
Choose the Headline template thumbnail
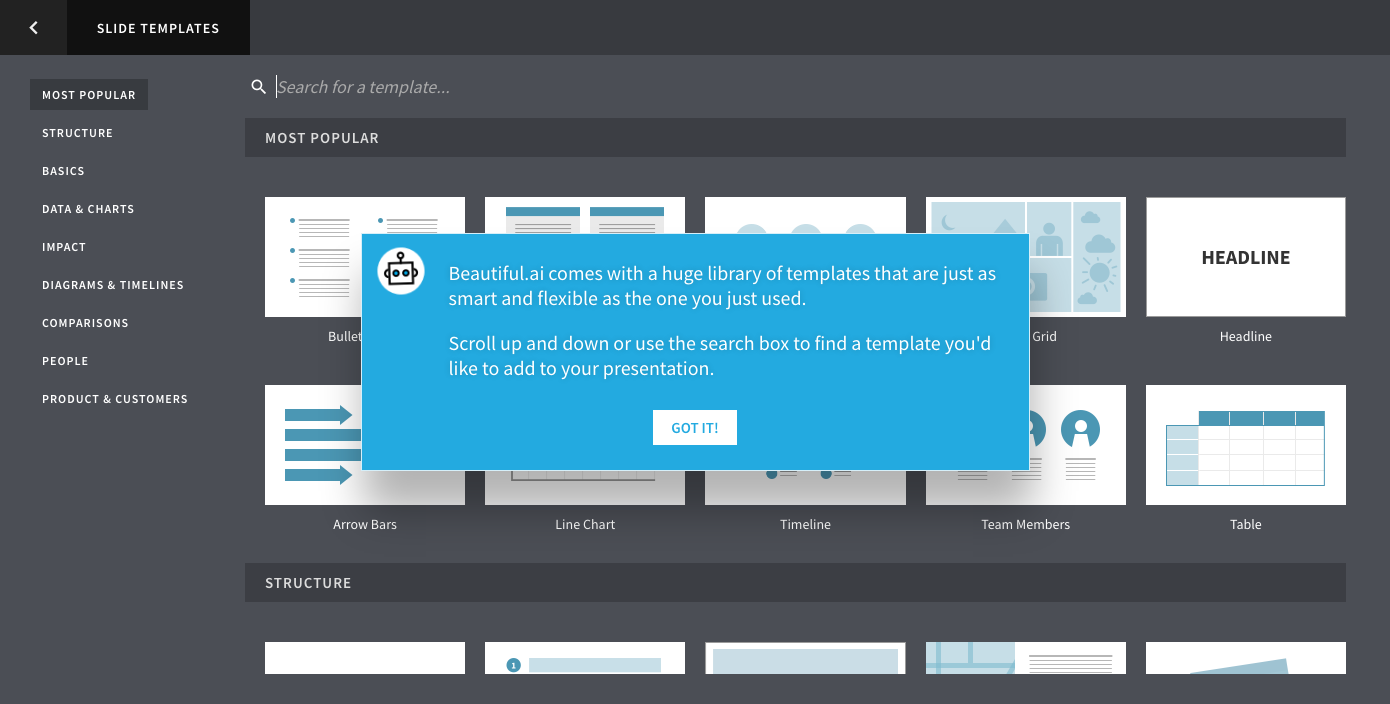(x=1246, y=257)
